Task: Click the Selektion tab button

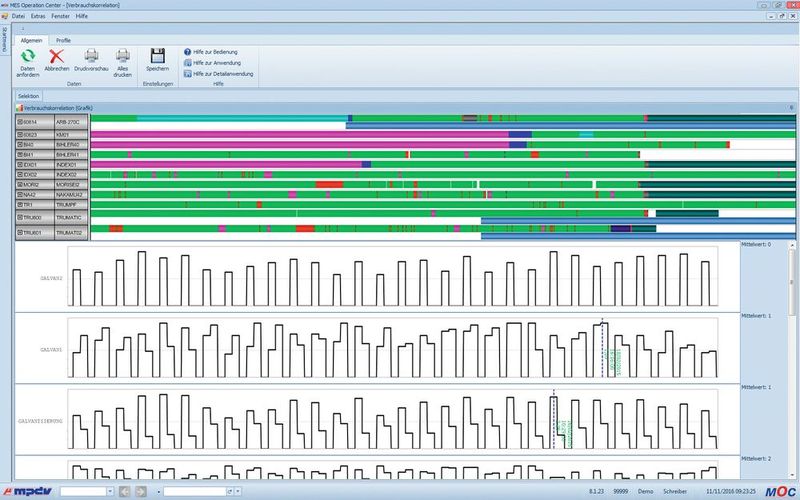Action: tap(29, 96)
